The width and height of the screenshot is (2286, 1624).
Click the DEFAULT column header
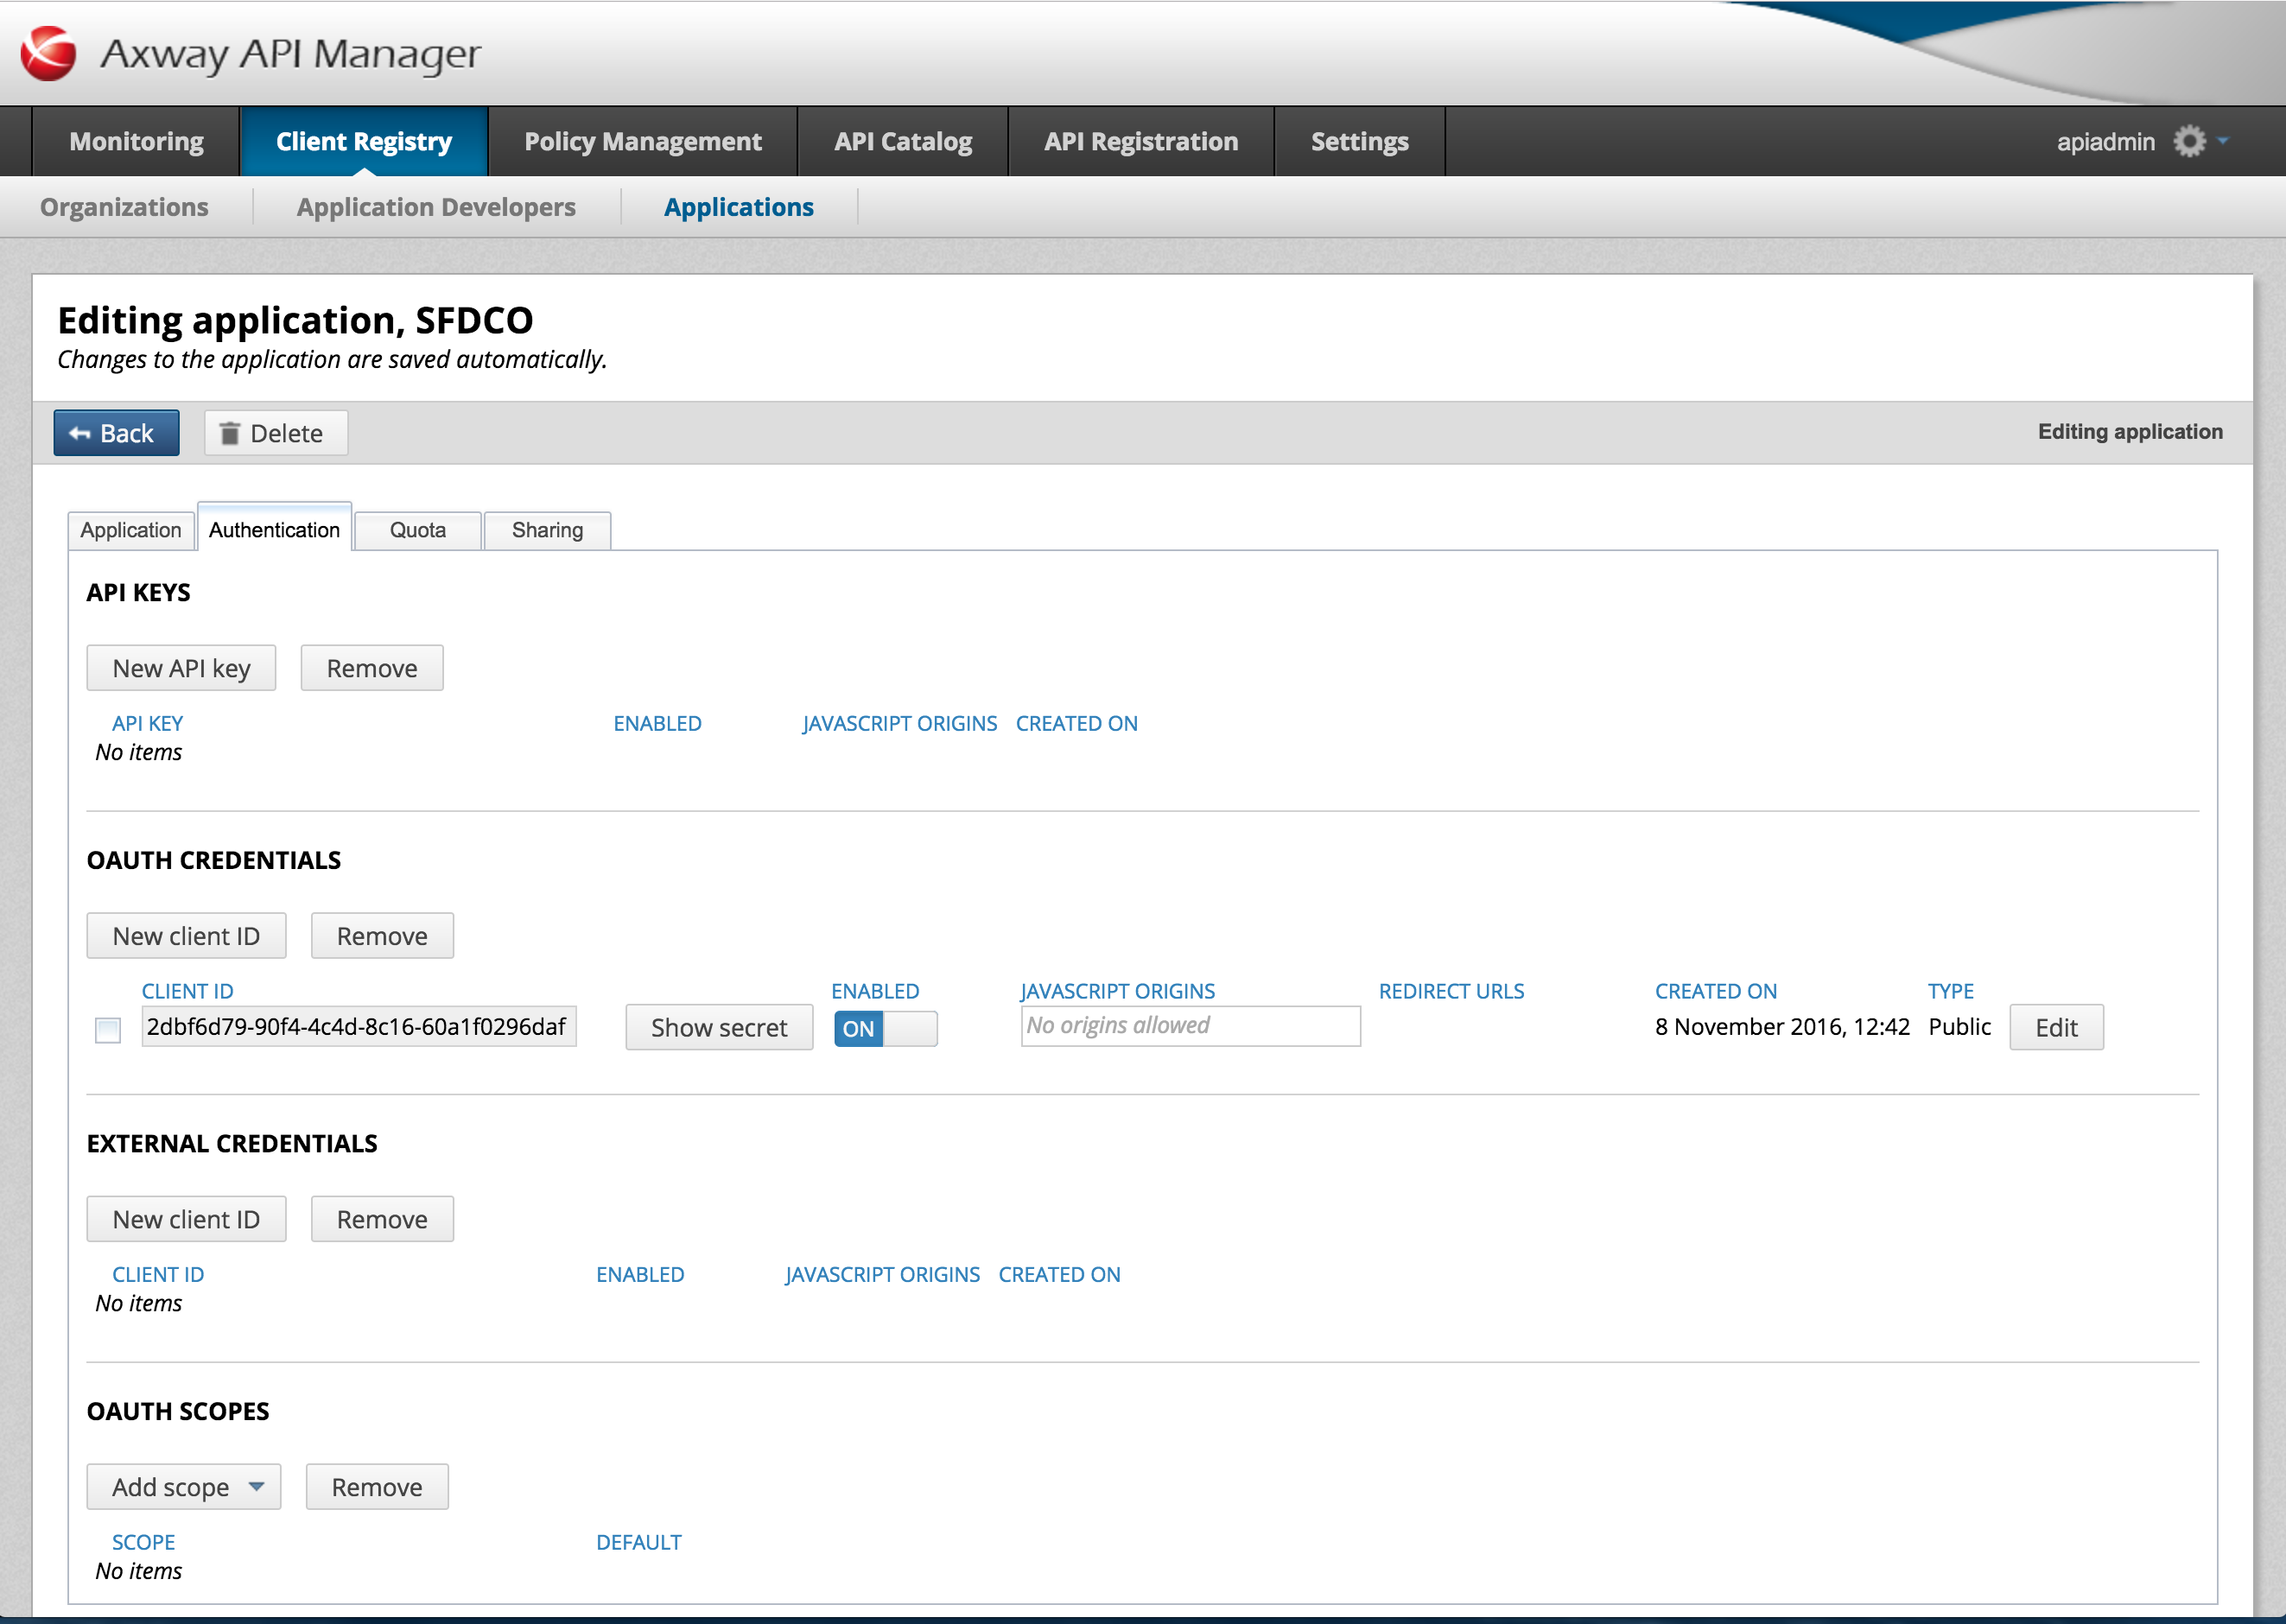(639, 1542)
